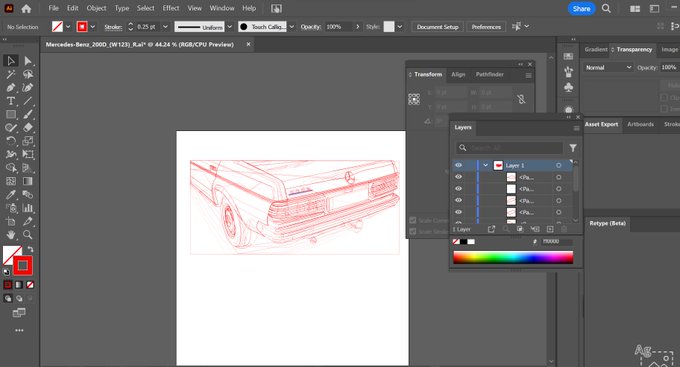
Task: Pick the Eraser tool
Action: pyautogui.click(x=28, y=128)
